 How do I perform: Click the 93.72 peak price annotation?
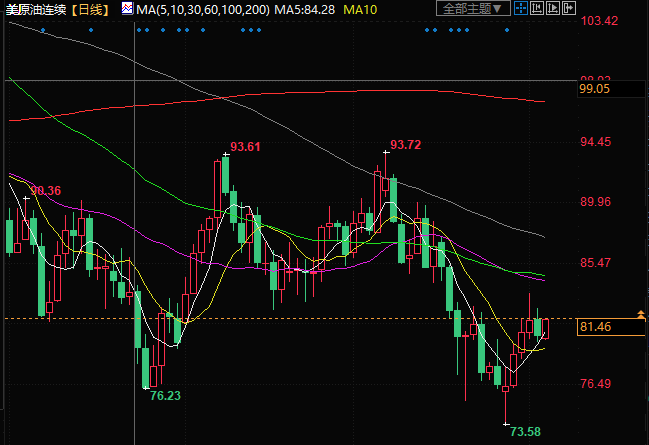405,144
